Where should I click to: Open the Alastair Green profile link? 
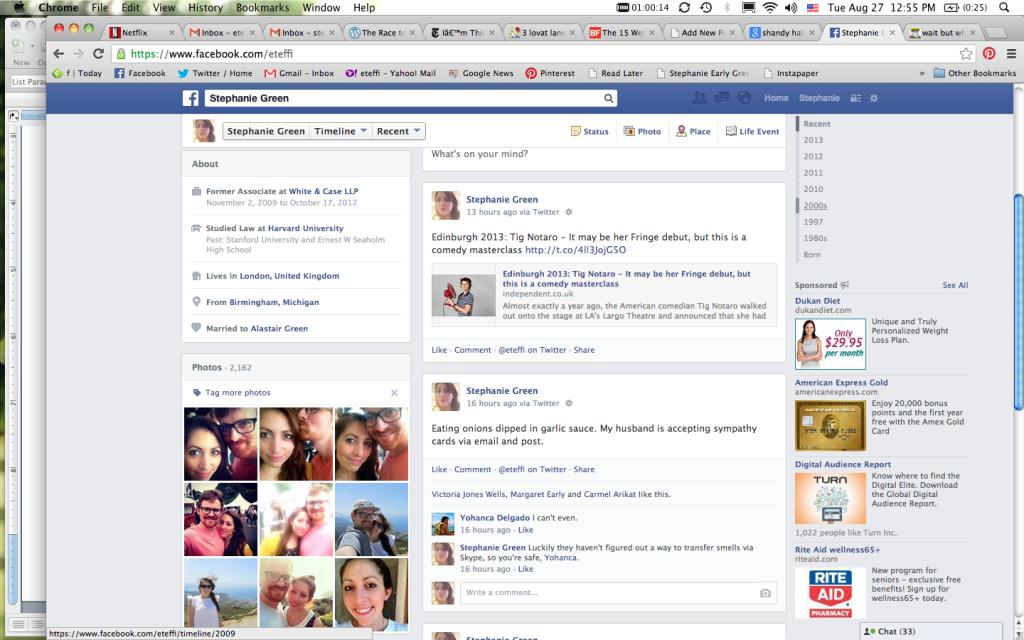(279, 328)
